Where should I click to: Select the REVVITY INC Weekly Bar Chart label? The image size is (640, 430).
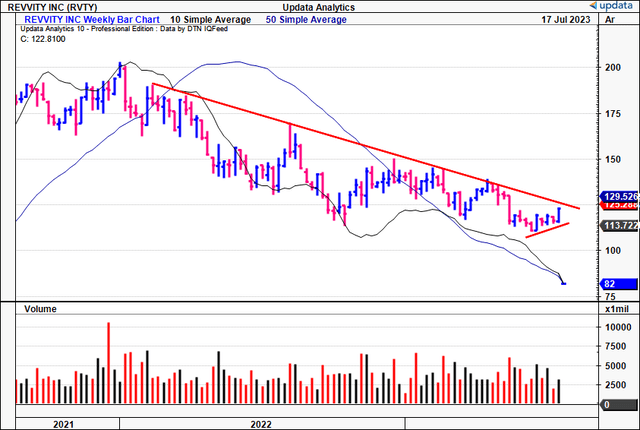pos(92,20)
